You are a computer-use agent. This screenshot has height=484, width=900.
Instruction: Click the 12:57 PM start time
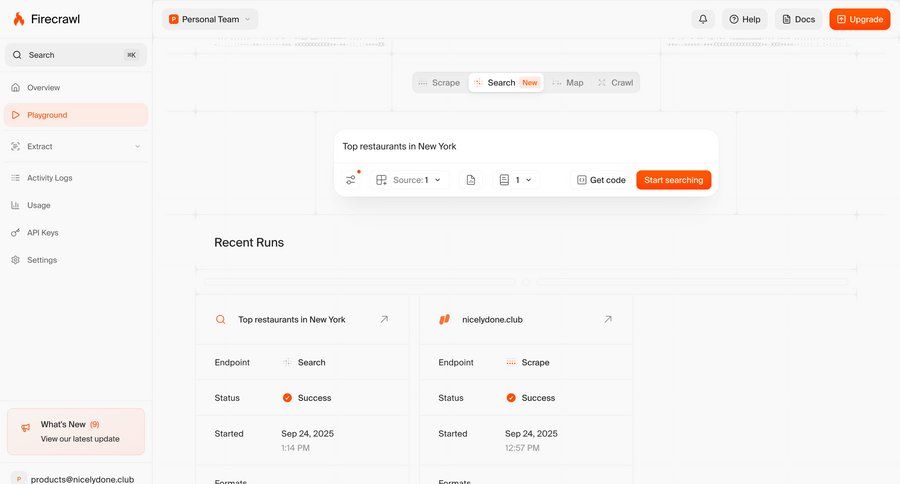522,448
